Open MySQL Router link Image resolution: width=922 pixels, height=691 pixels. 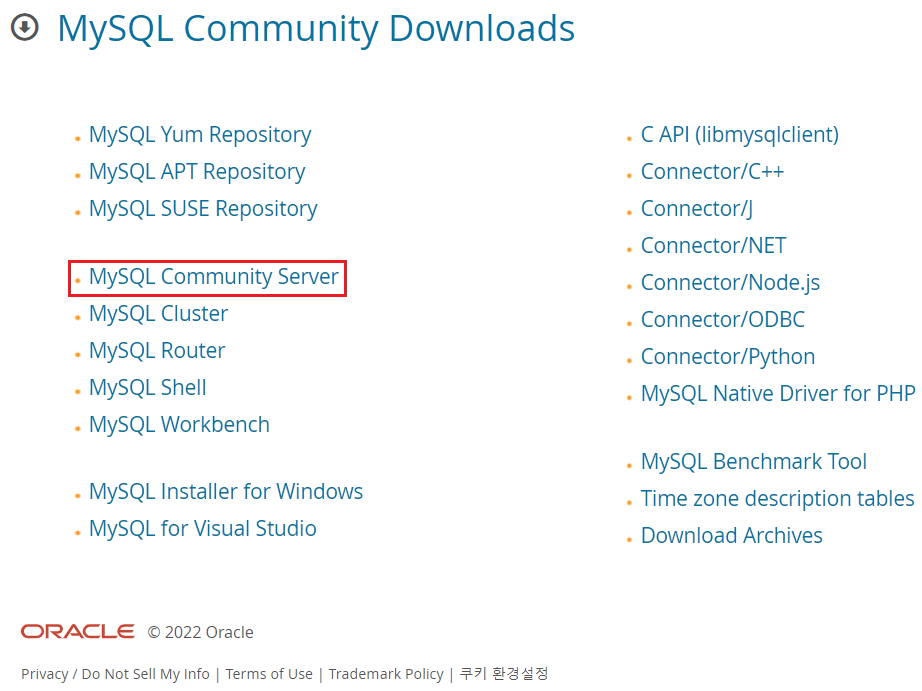tap(157, 350)
